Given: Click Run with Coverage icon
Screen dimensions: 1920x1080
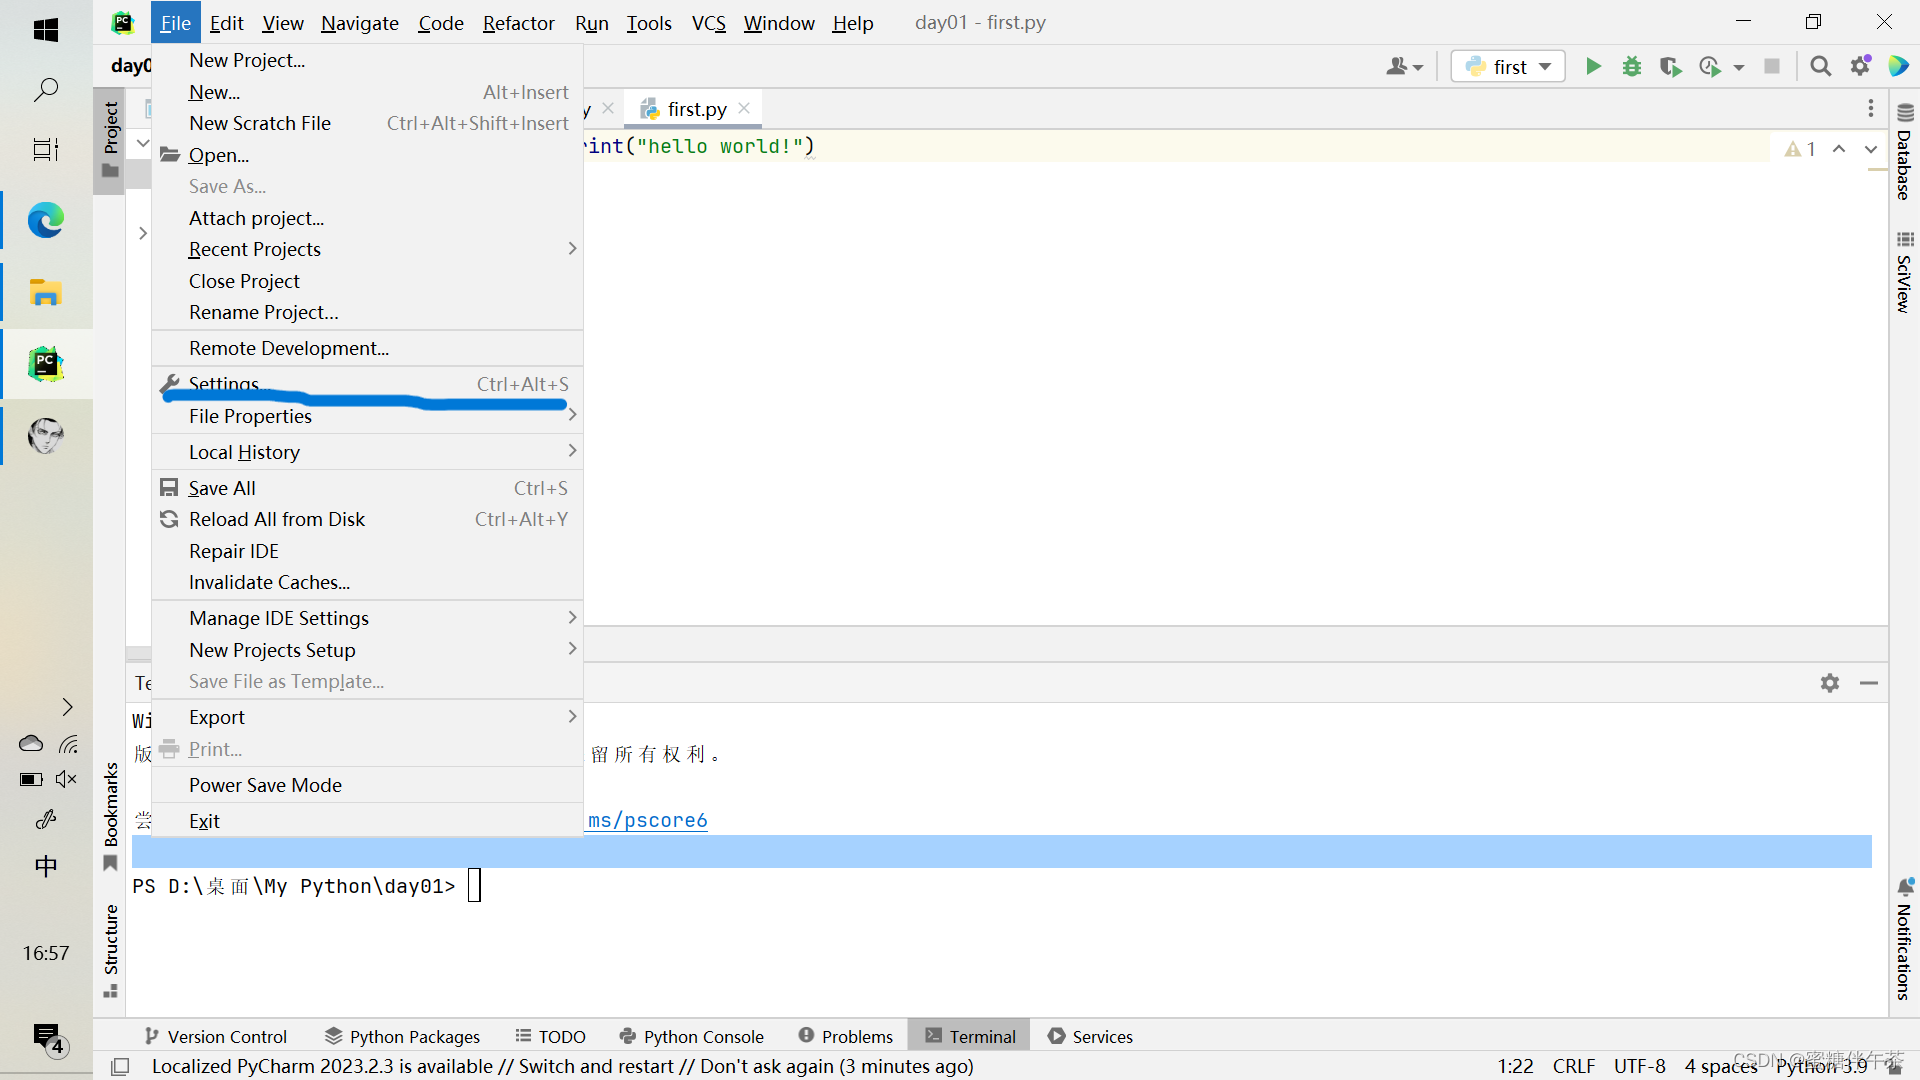Looking at the screenshot, I should pos(1670,66).
